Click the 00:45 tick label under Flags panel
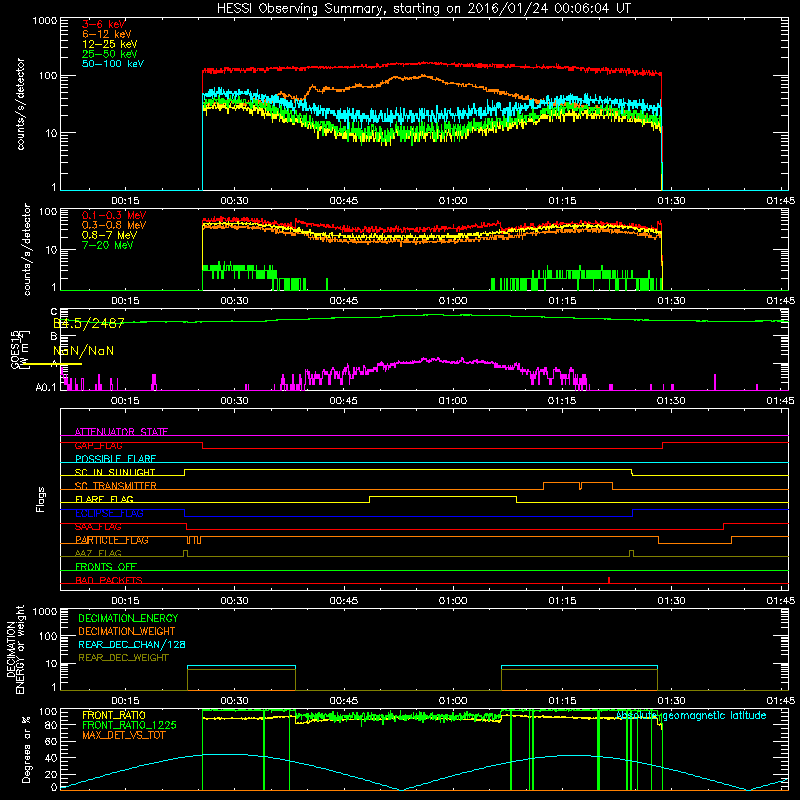This screenshot has height=800, width=800. 343,601
